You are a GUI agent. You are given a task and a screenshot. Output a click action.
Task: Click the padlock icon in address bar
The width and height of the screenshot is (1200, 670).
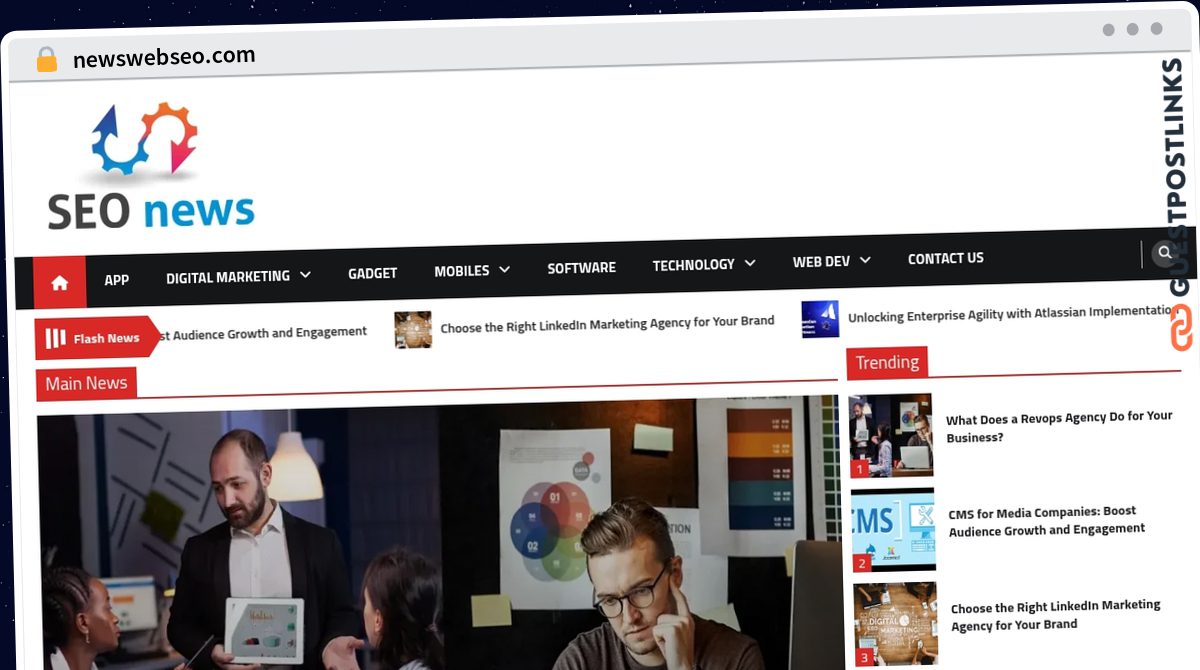pyautogui.click(x=47, y=60)
